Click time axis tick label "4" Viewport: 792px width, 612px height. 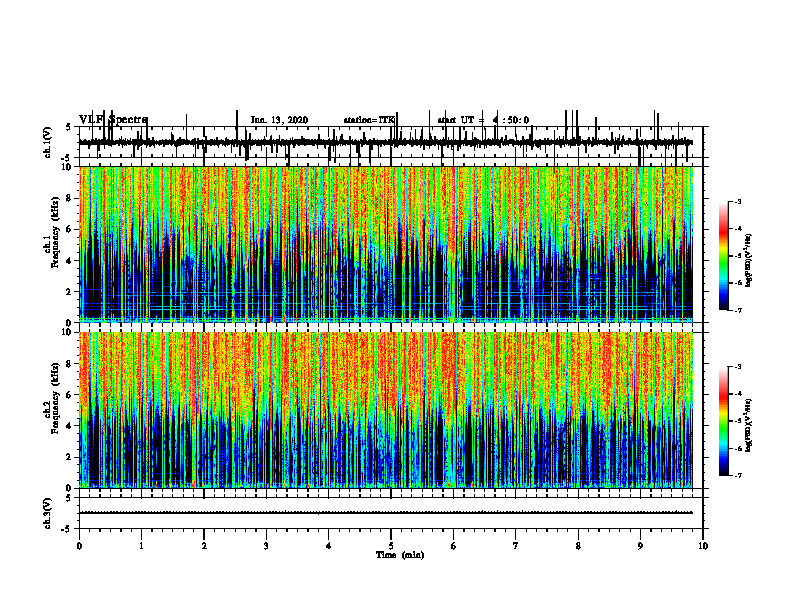[x=329, y=546]
